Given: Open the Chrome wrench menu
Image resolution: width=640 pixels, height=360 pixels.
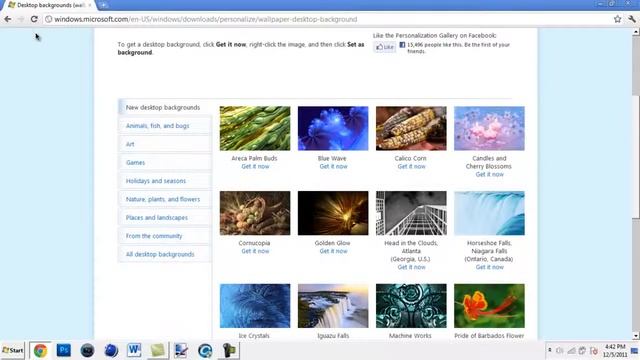Looking at the screenshot, I should click(x=632, y=19).
